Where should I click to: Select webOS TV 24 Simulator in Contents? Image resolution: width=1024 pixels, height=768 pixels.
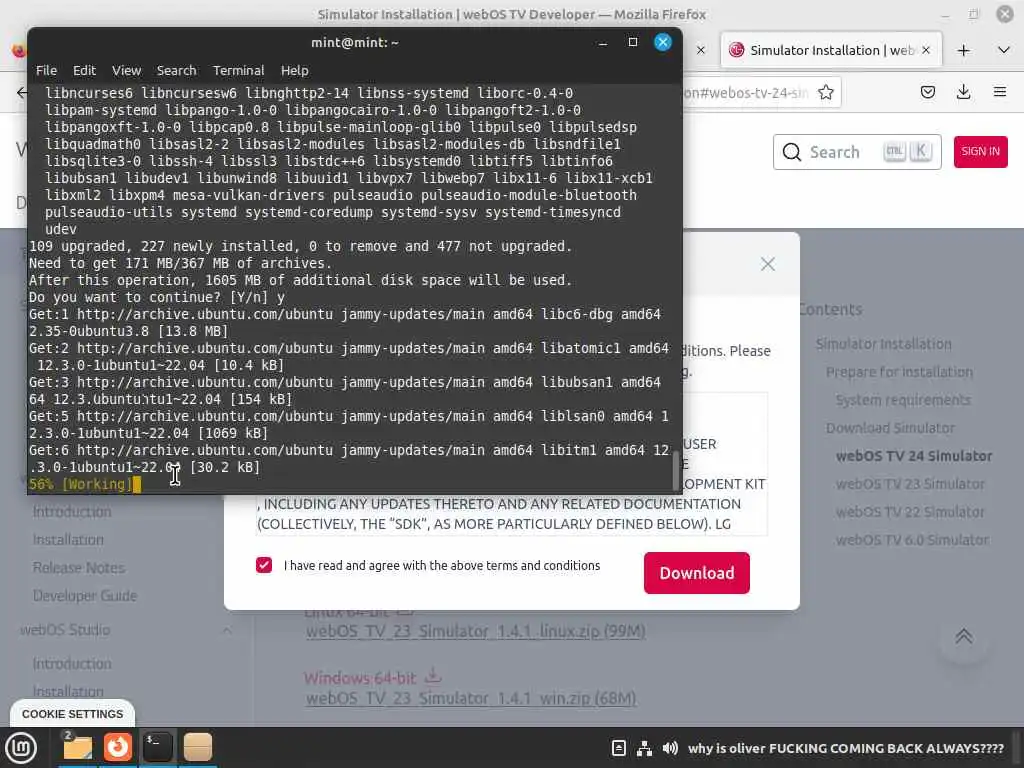914,456
